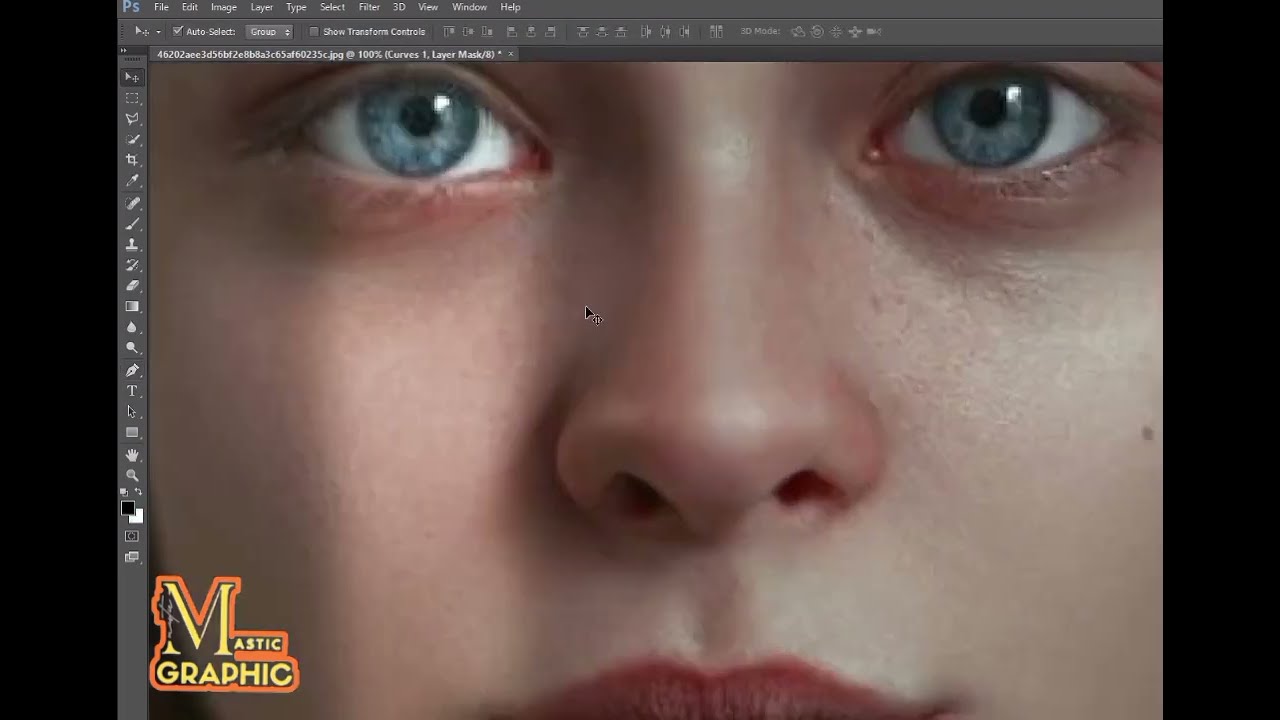Align horizontal centers of layers
Viewport: 1280px width, 720px height.
tap(531, 32)
